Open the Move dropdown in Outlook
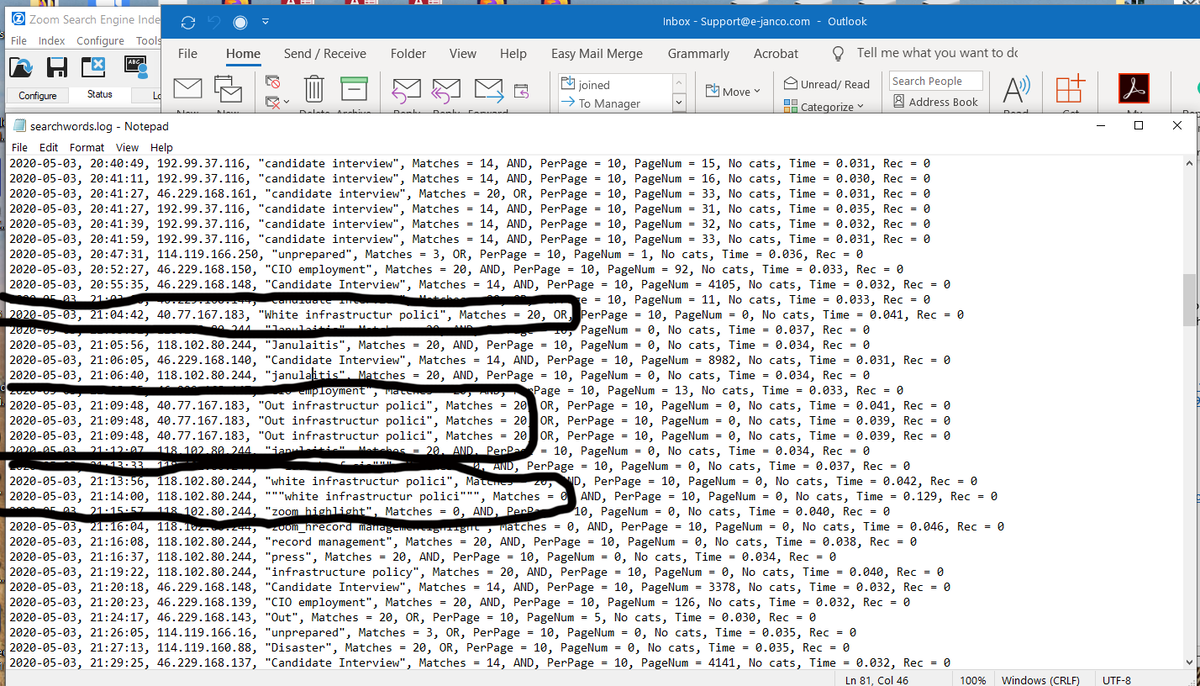 point(733,91)
